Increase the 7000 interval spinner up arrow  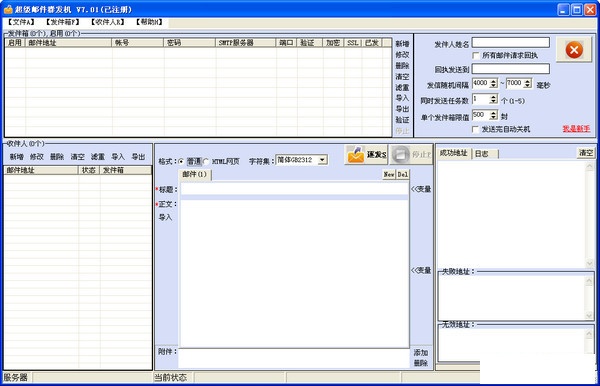(x=527, y=81)
